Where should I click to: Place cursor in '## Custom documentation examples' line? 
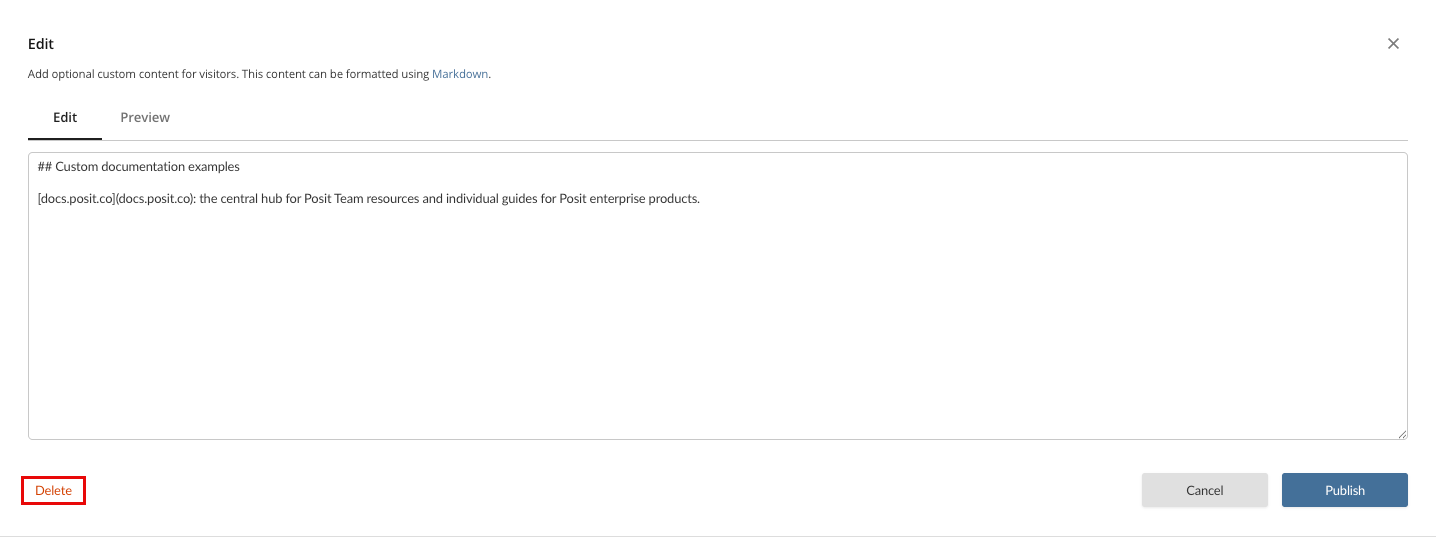(139, 166)
